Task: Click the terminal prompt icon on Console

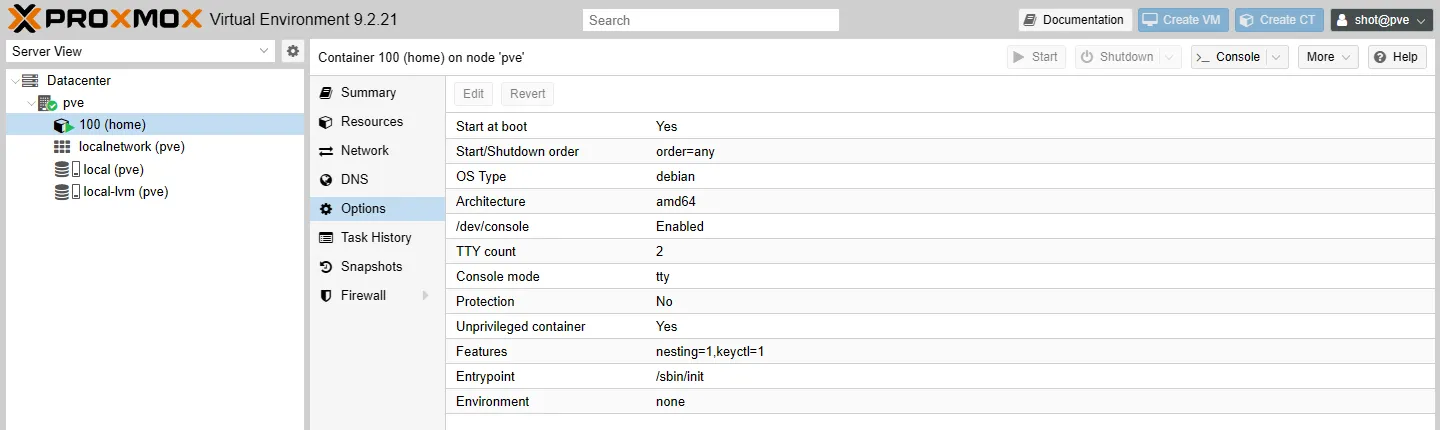Action: (1203, 57)
